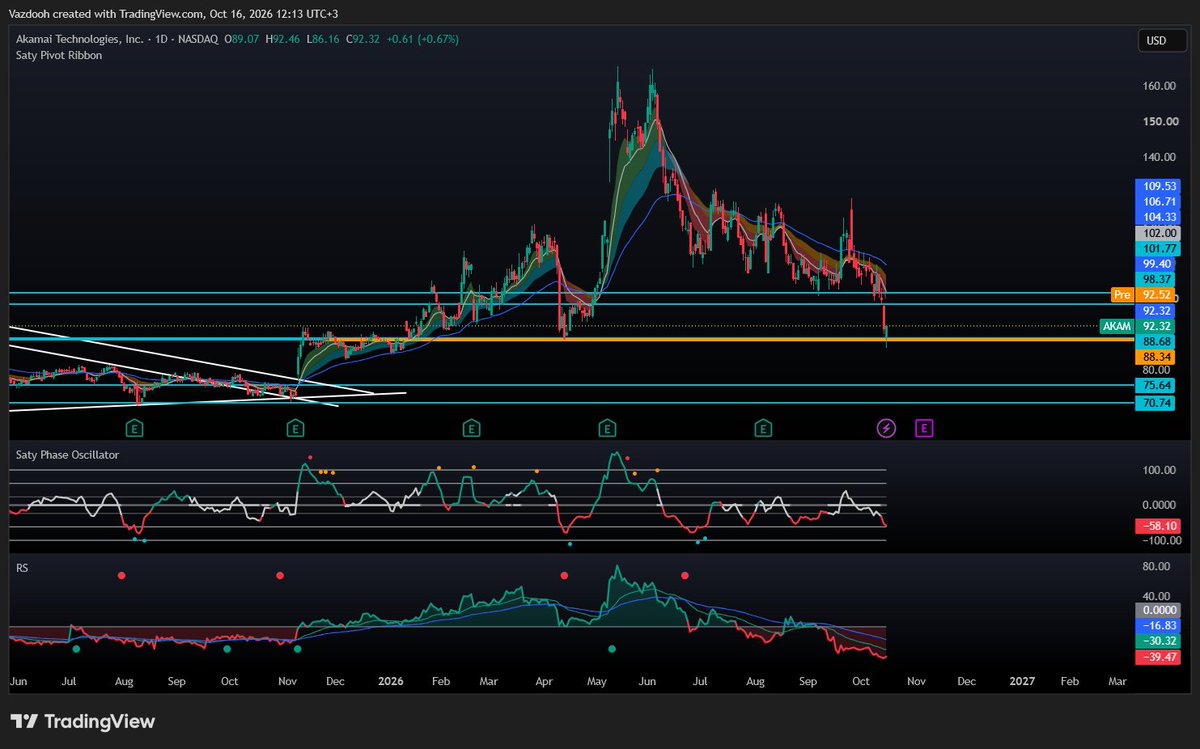1200x749 pixels.
Task: Click the purple upcoming earnings E icon
Action: (924, 429)
